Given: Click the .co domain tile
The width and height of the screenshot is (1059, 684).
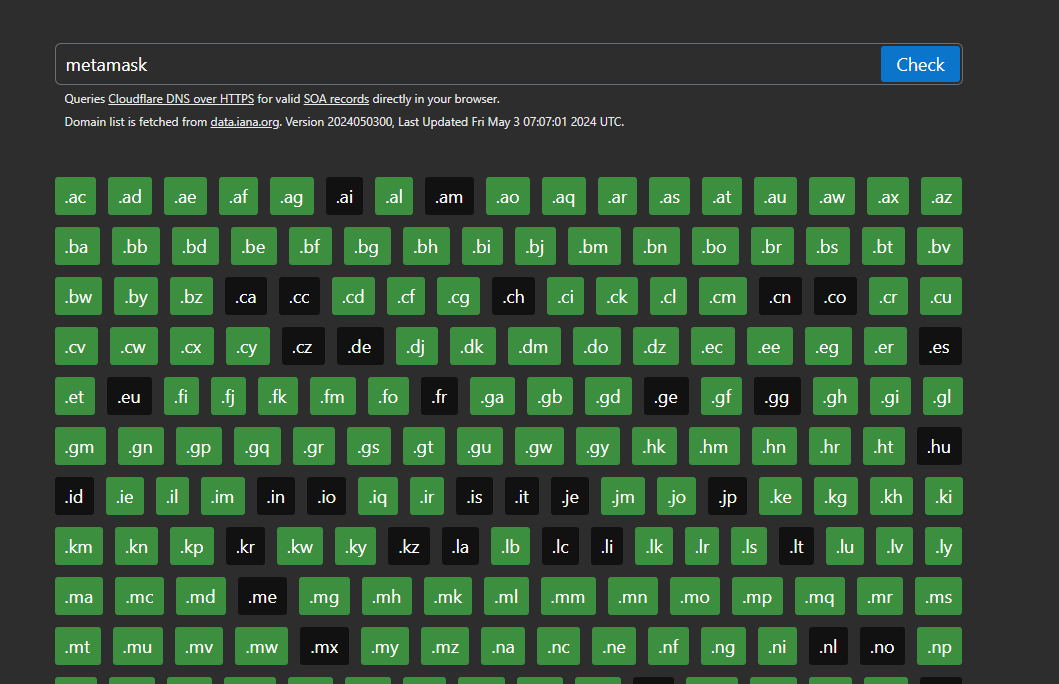Looking at the screenshot, I should [835, 297].
